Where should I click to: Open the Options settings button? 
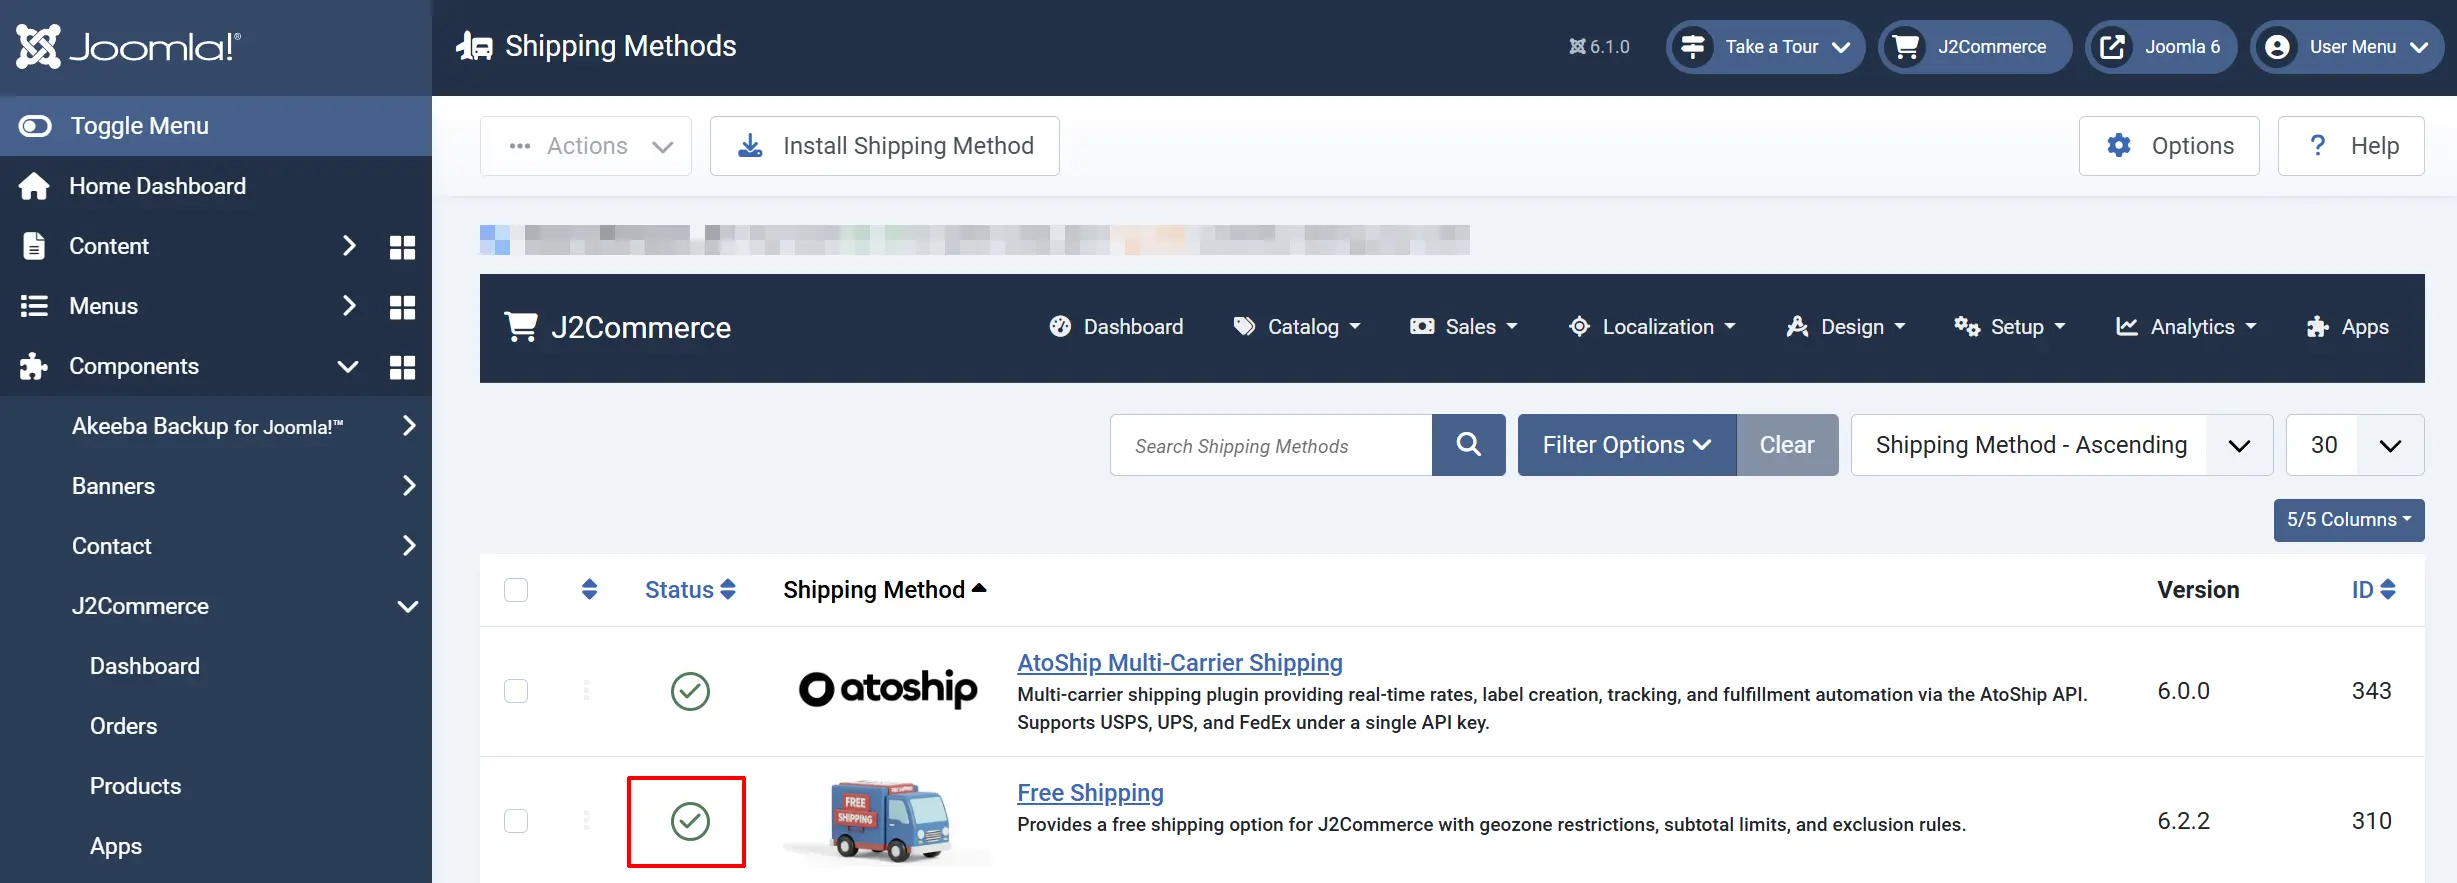tap(2169, 146)
